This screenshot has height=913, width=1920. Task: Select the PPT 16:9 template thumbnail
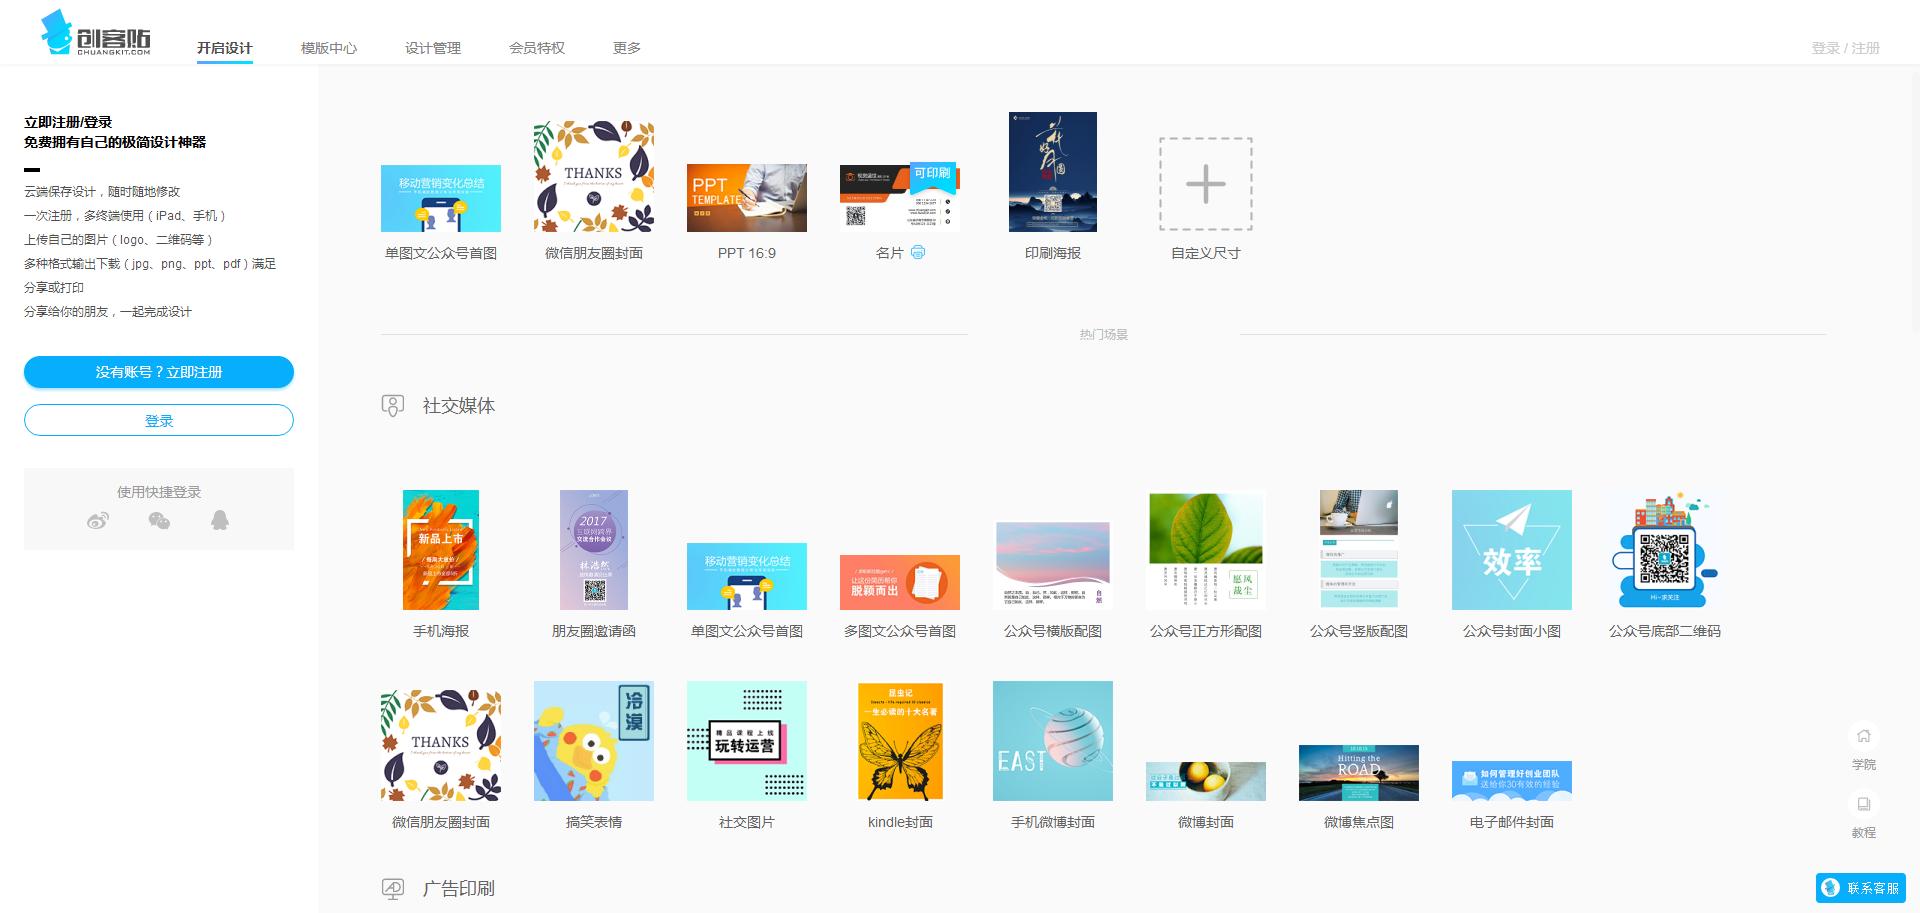click(x=746, y=197)
